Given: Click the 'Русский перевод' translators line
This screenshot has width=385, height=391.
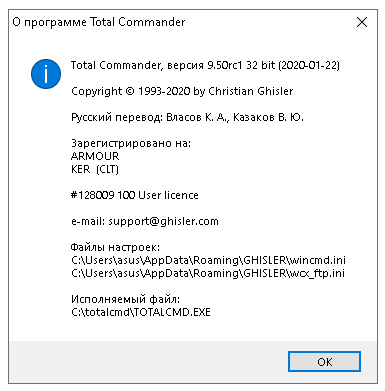Looking at the screenshot, I should [187, 117].
